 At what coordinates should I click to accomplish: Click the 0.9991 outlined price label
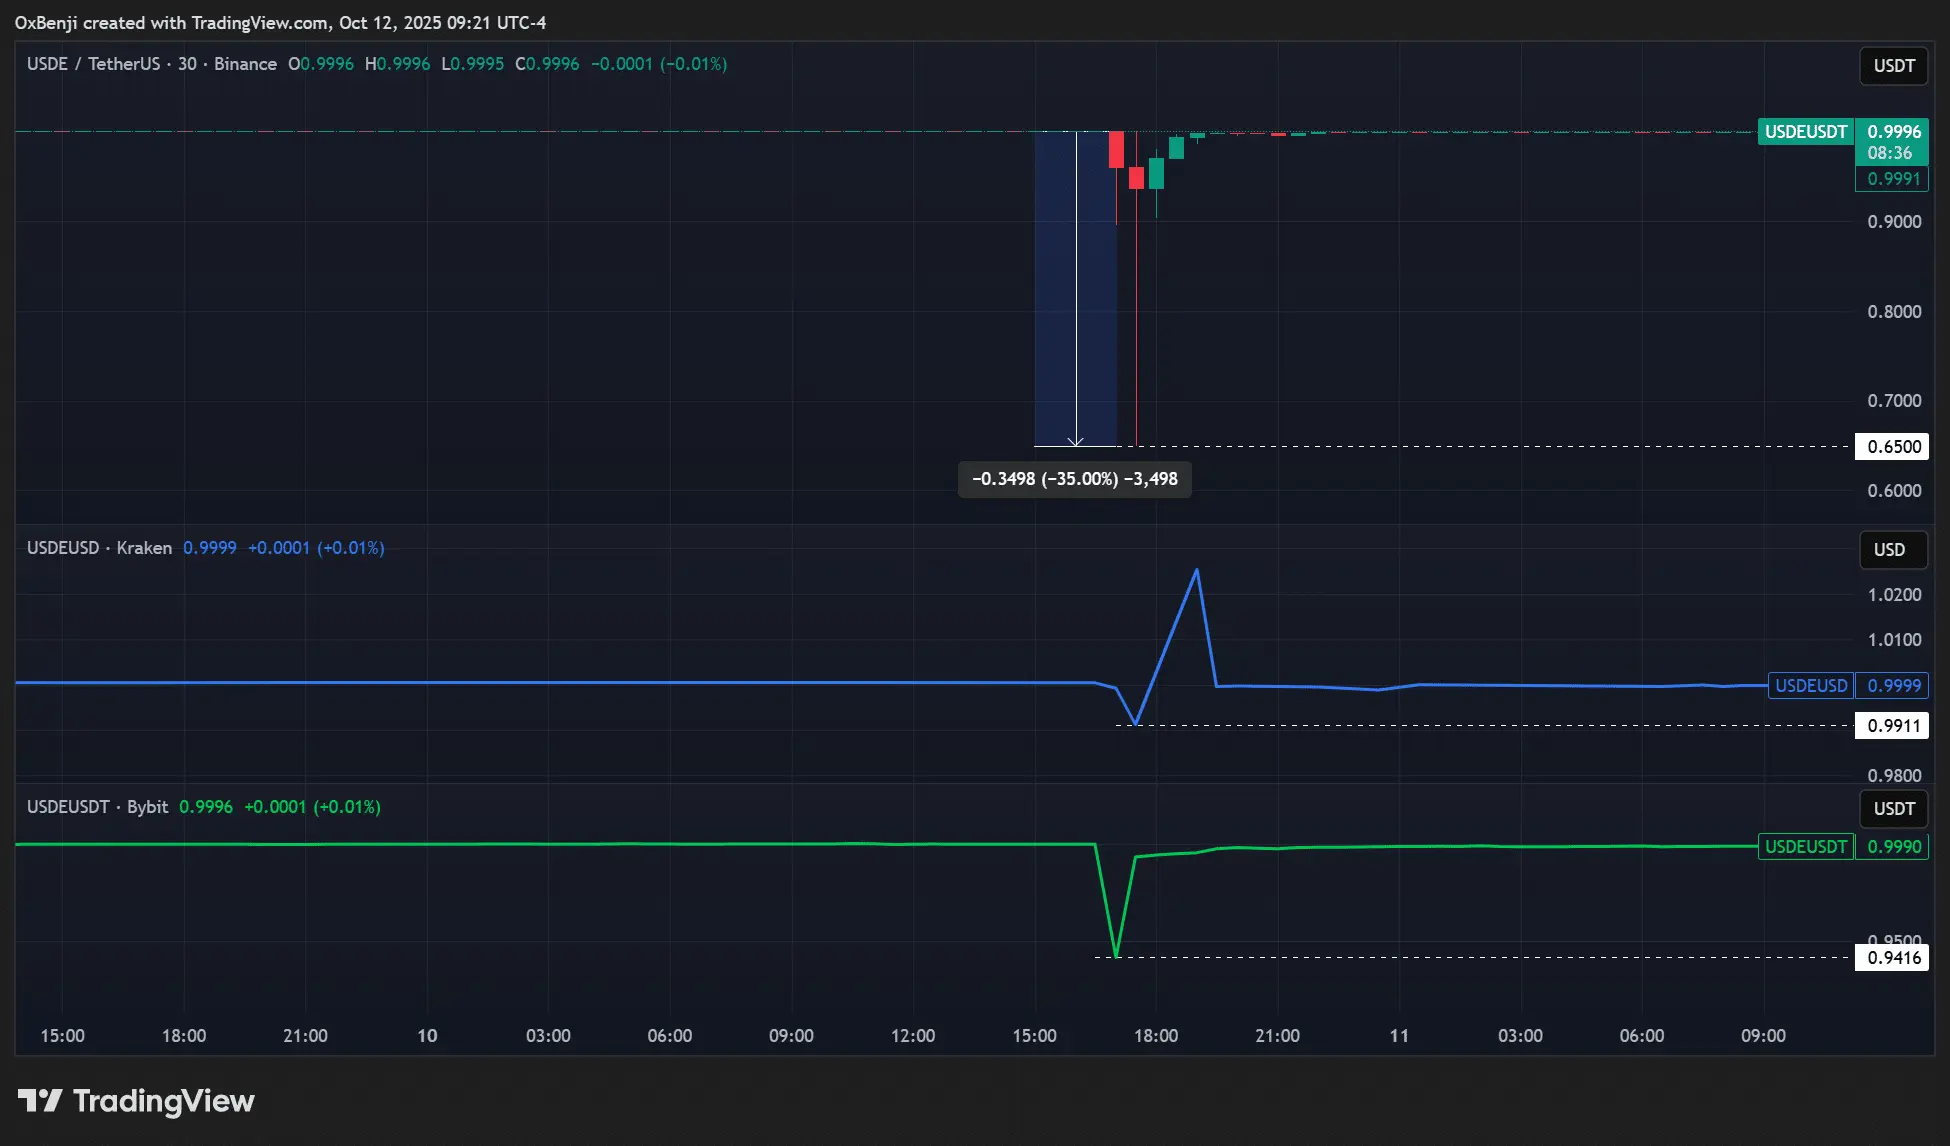pyautogui.click(x=1893, y=179)
